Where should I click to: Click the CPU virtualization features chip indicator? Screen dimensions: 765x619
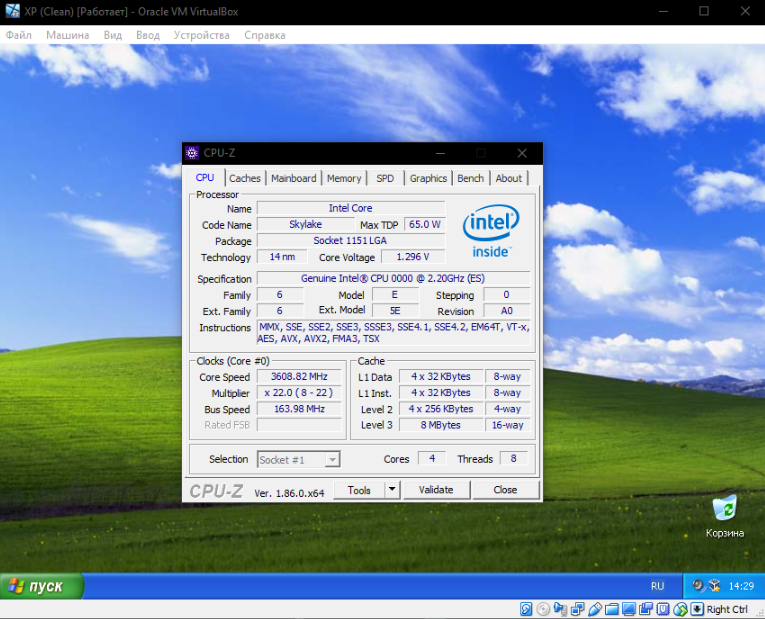pyautogui.click(x=663, y=609)
